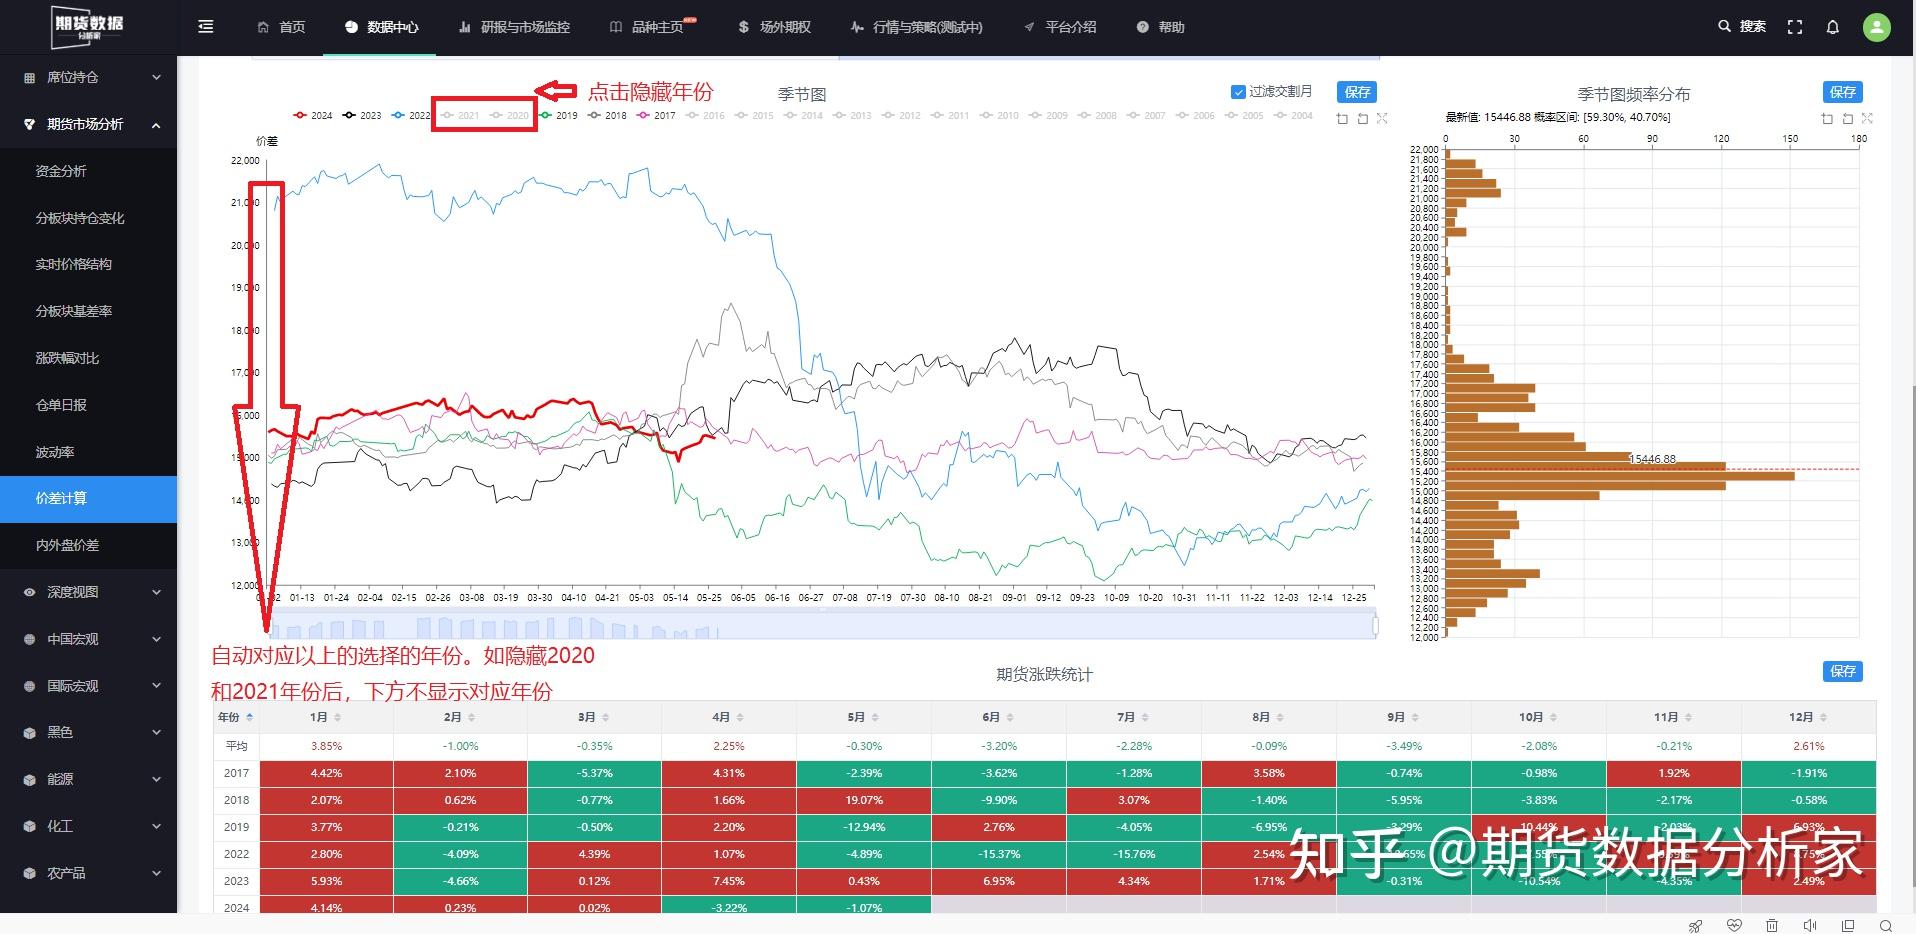Screen dimensions: 1916x934
Task: Click the stacked windows icon in the bottom bar
Action: 1848,926
